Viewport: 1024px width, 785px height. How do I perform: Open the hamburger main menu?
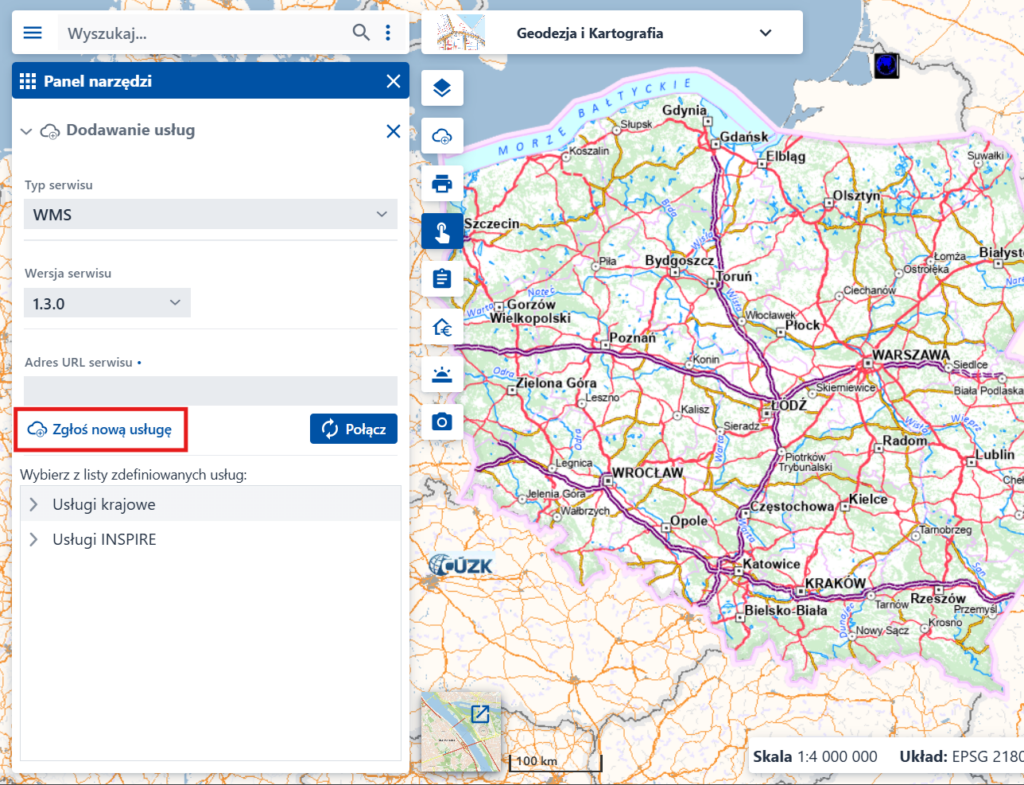click(x=33, y=33)
